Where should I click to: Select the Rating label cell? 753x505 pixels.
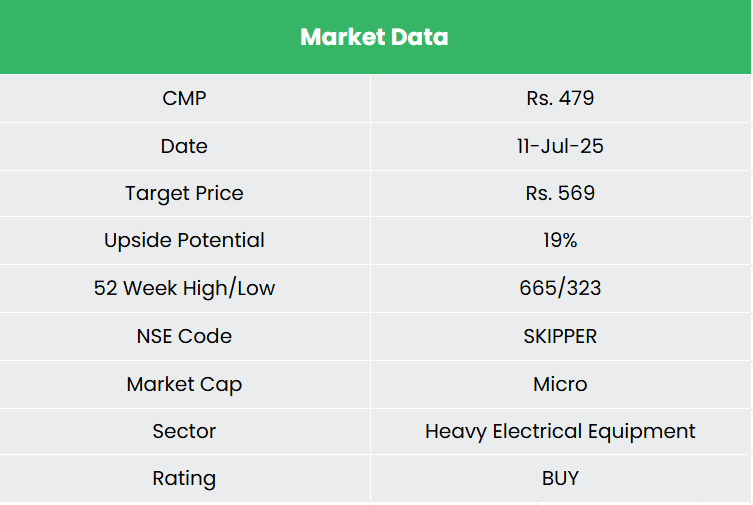pos(184,478)
